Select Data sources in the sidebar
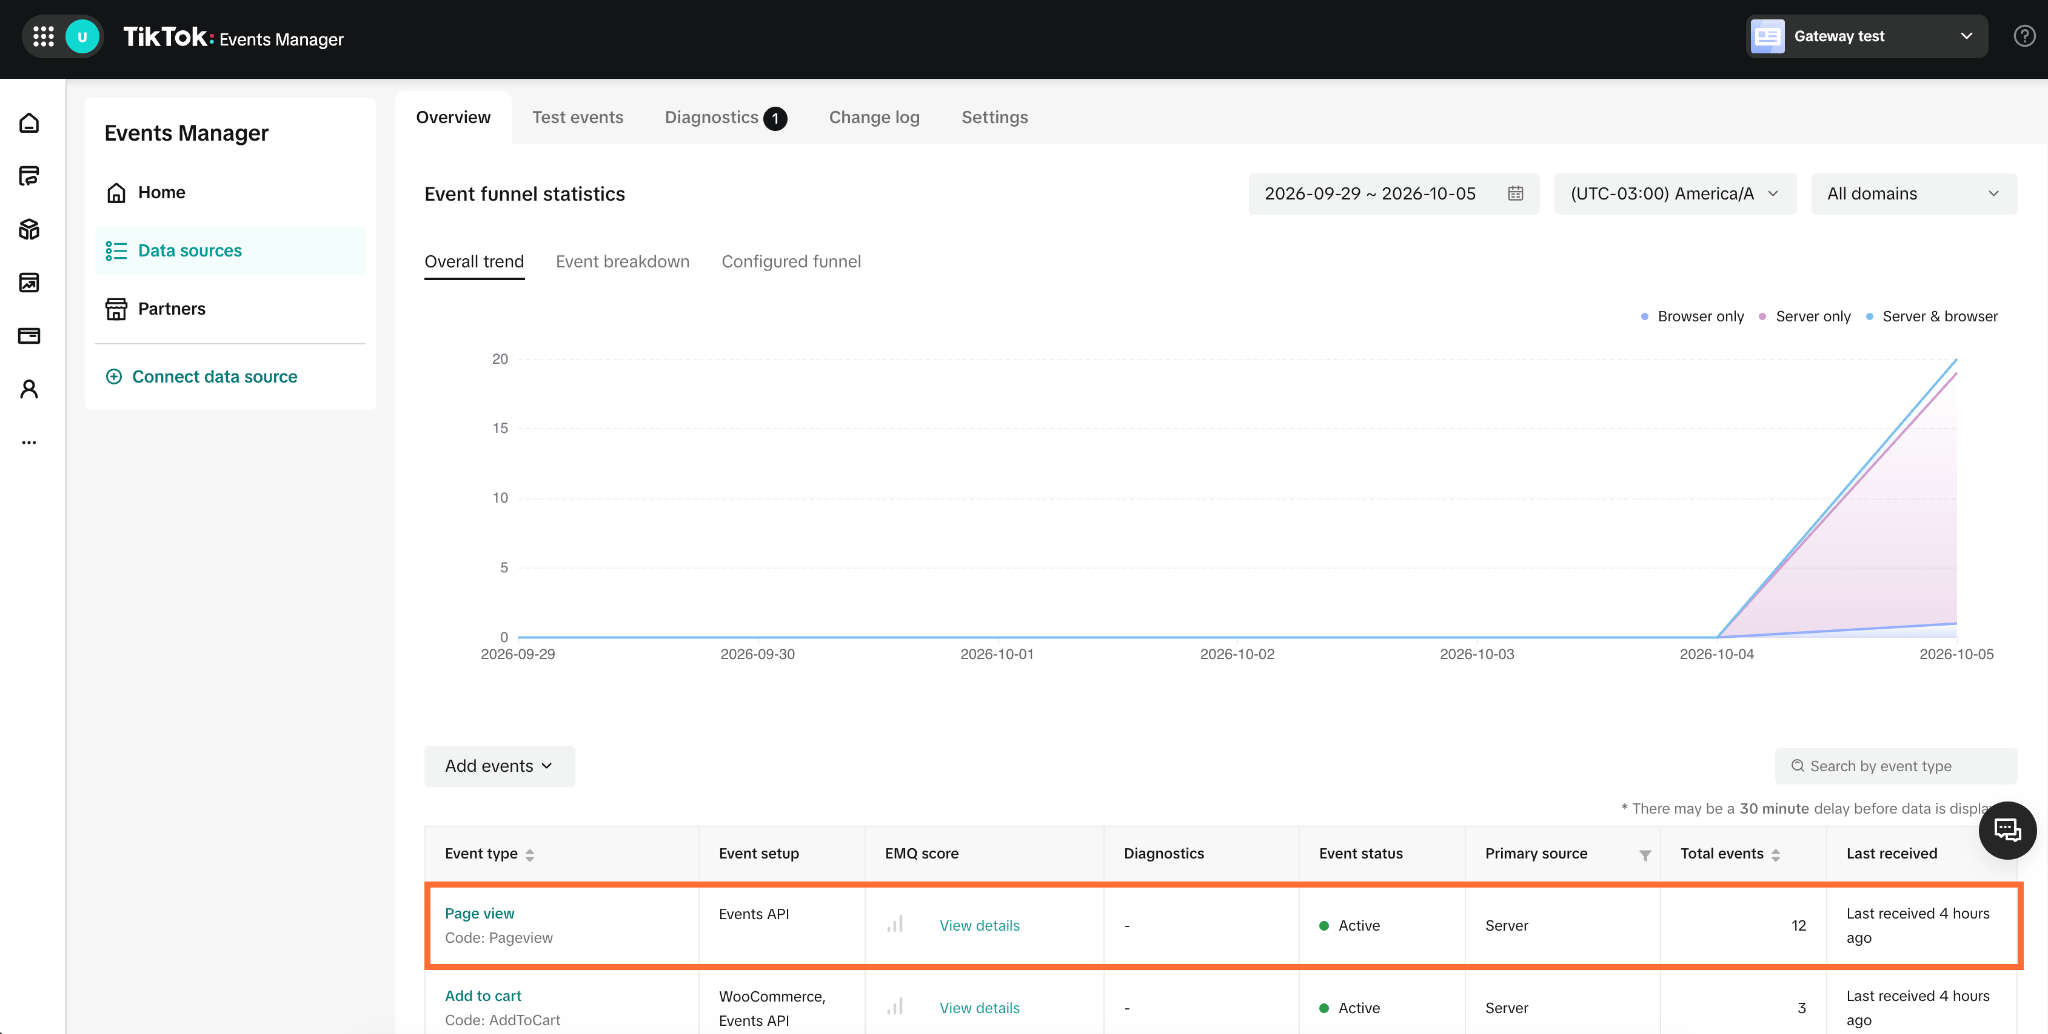Viewport: 2048px width, 1034px height. [x=230, y=251]
